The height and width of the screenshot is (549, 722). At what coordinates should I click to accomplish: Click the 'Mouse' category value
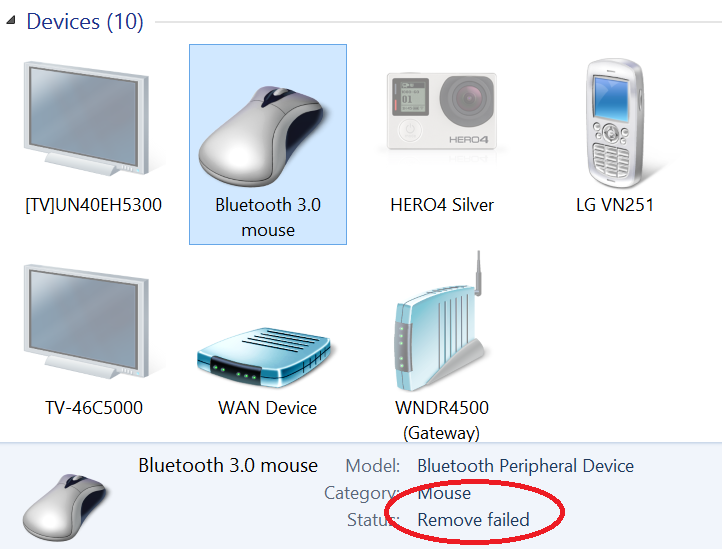[x=444, y=493]
